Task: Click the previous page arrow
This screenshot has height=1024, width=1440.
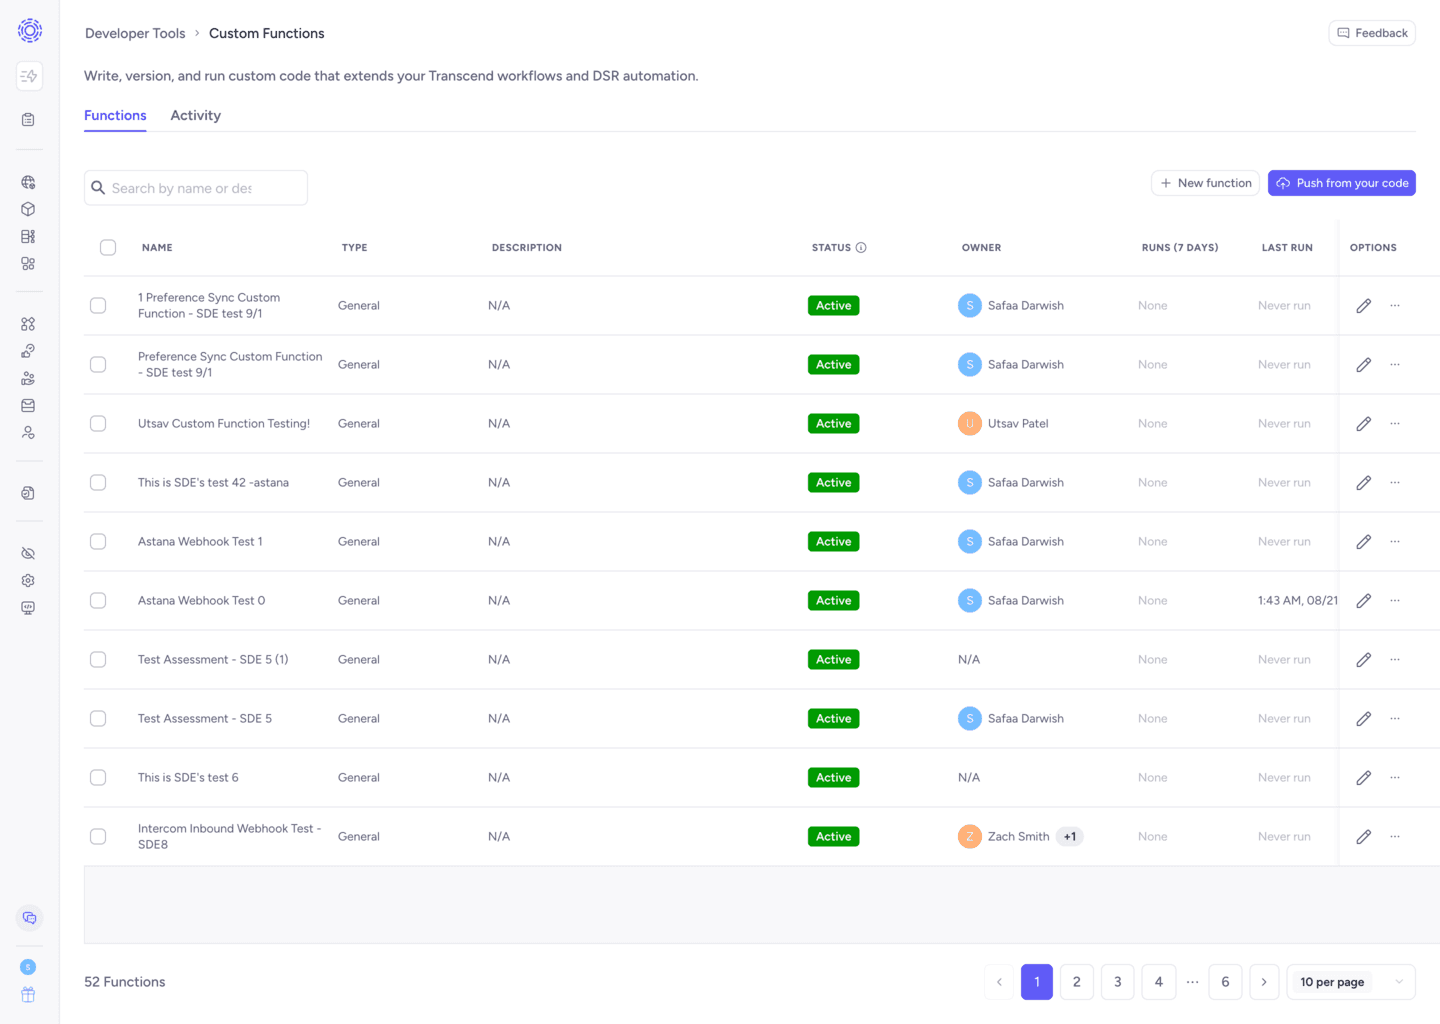Action: point(999,982)
